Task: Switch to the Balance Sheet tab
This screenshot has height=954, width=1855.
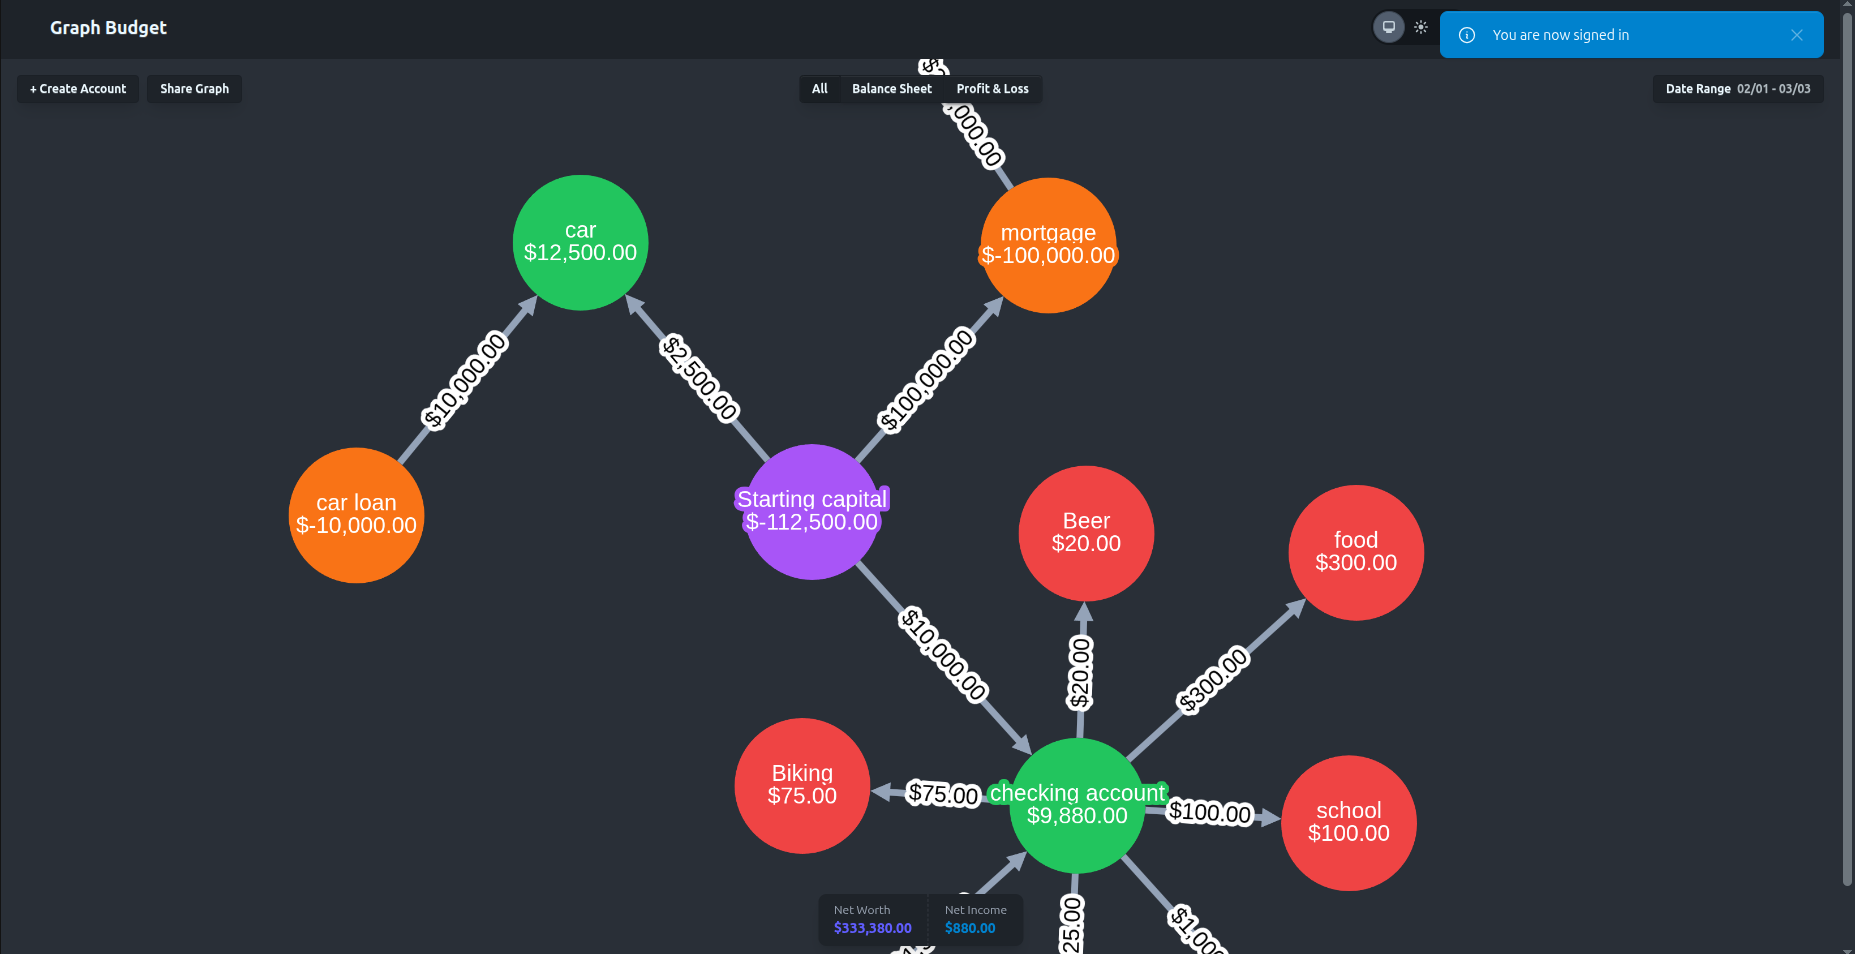Action: pos(891,88)
